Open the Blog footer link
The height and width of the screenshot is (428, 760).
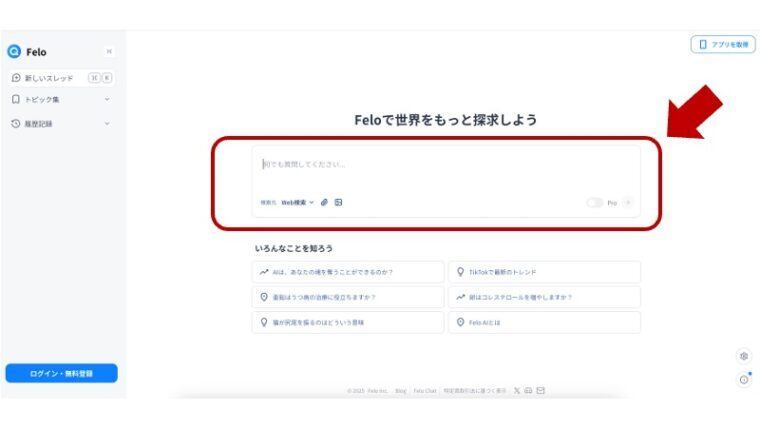(x=400, y=391)
